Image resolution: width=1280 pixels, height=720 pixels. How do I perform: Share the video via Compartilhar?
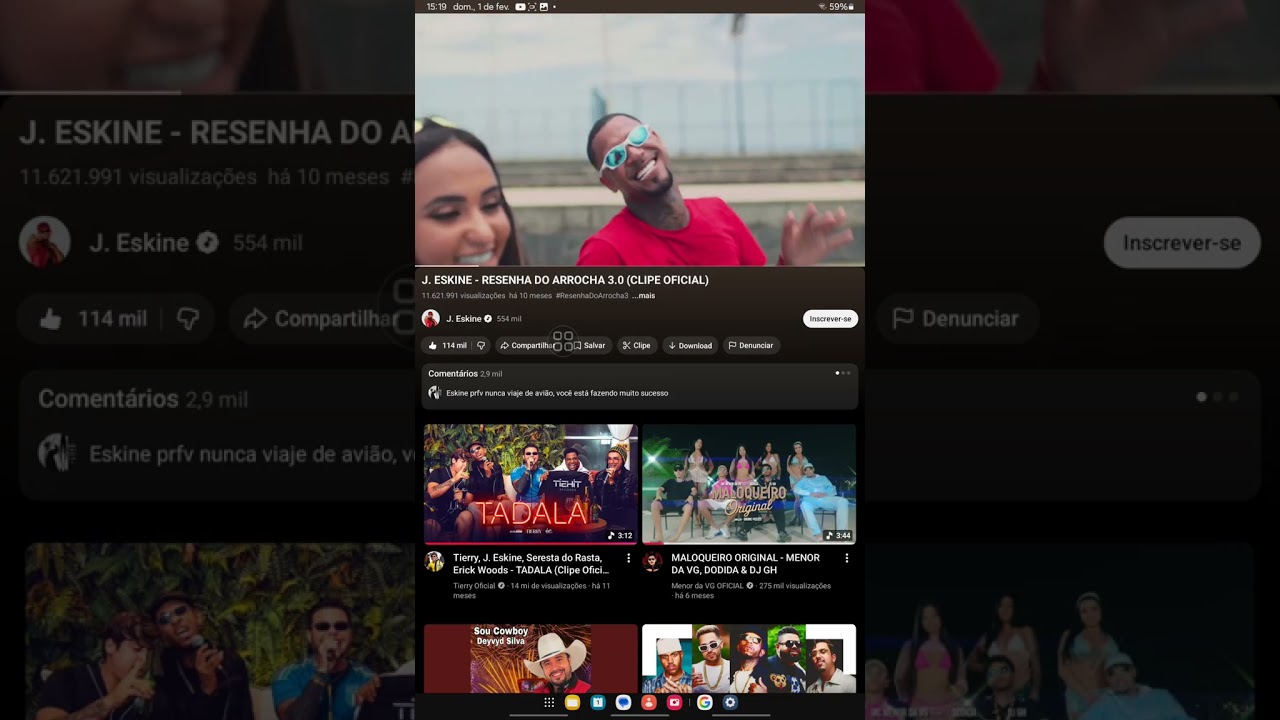[527, 345]
